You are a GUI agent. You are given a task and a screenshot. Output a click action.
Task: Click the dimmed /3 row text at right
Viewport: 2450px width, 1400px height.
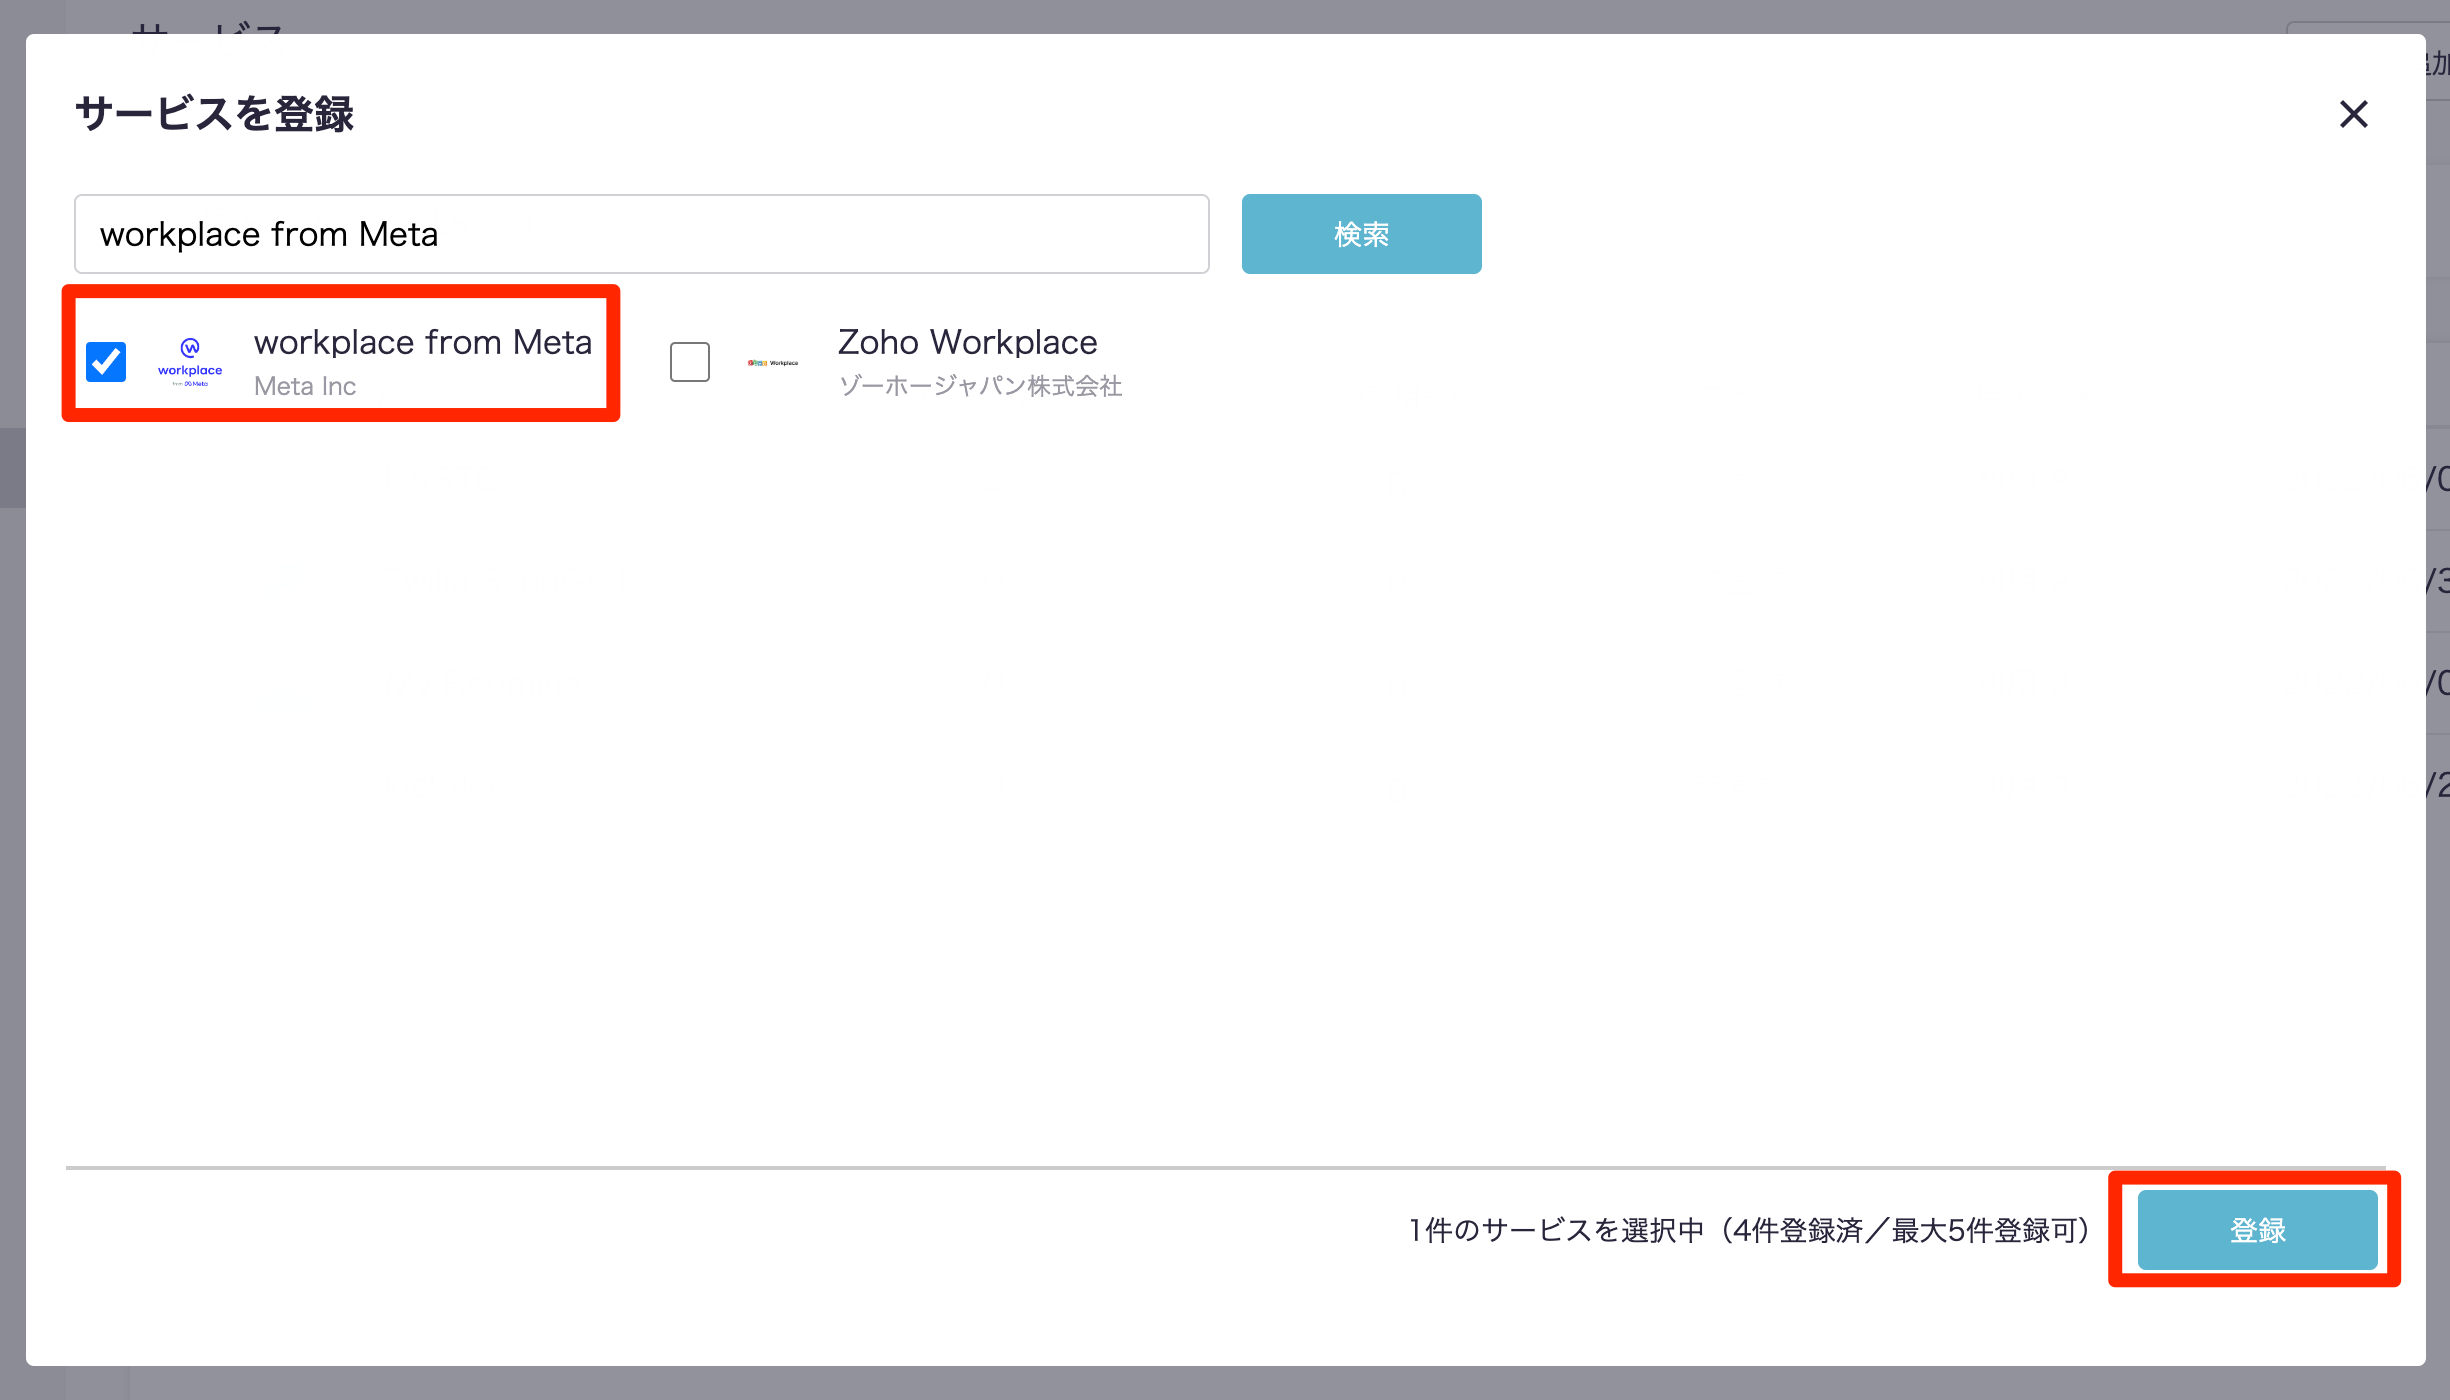coord(2438,581)
